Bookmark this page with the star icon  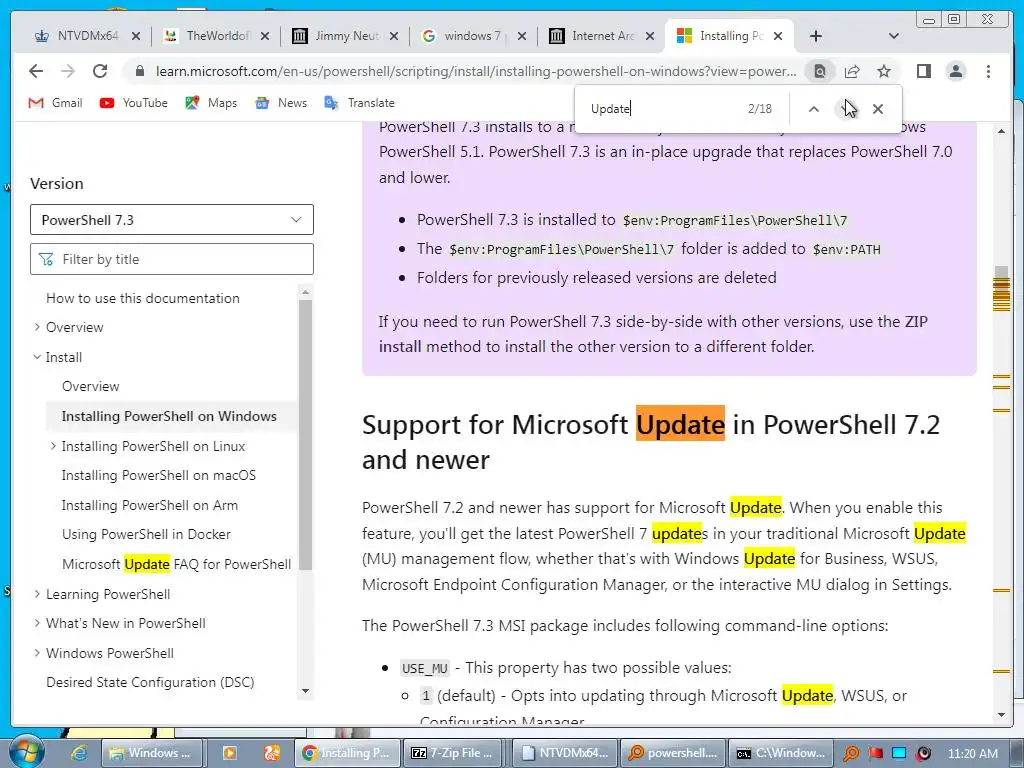(x=884, y=71)
